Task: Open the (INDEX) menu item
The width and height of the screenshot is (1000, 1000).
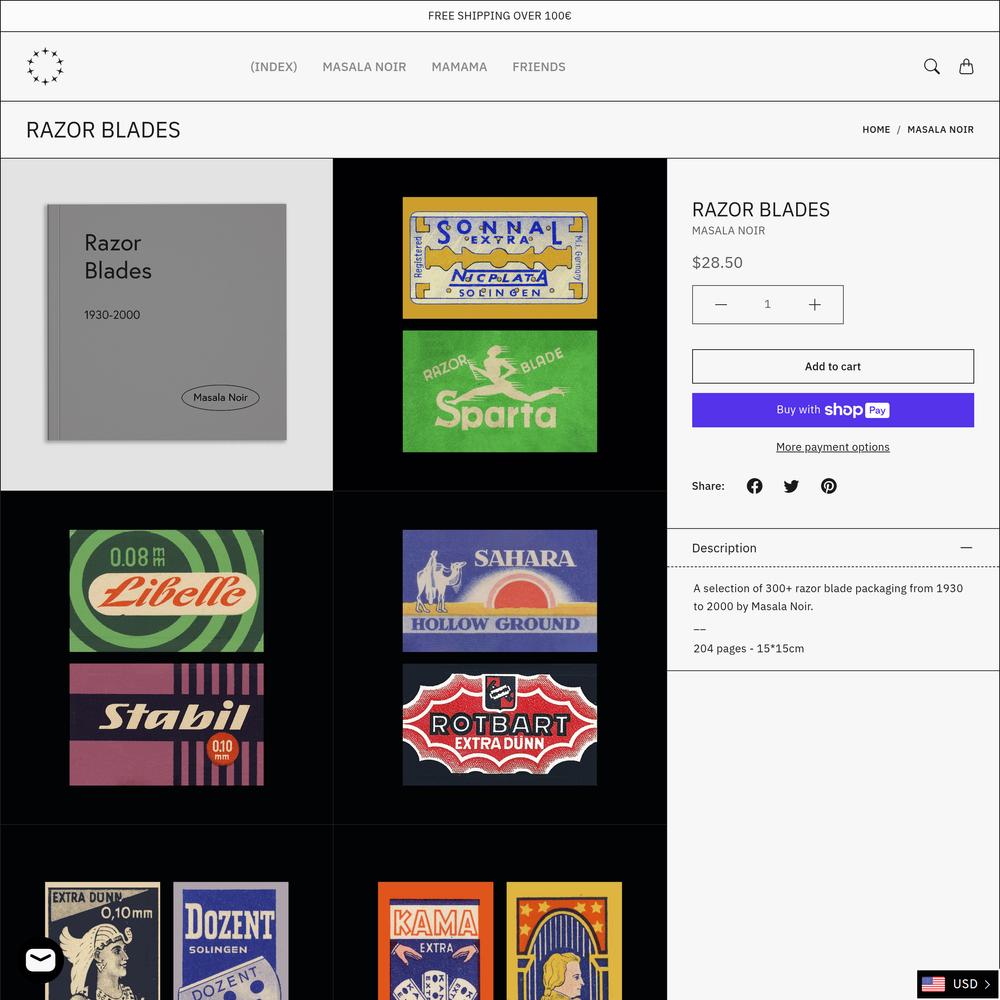Action: point(274,67)
